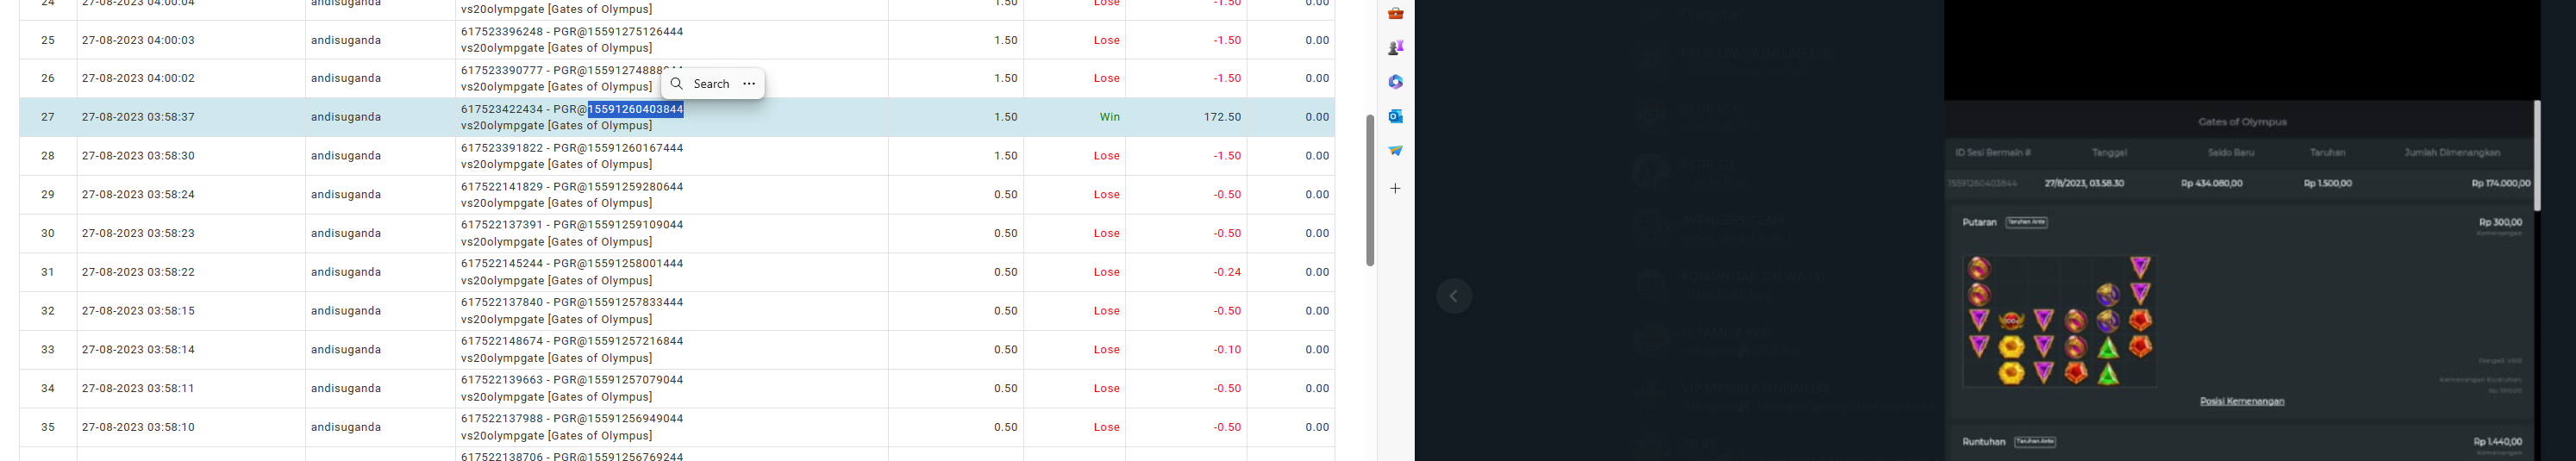
Task: Click row number 35 cell
Action: [48, 427]
